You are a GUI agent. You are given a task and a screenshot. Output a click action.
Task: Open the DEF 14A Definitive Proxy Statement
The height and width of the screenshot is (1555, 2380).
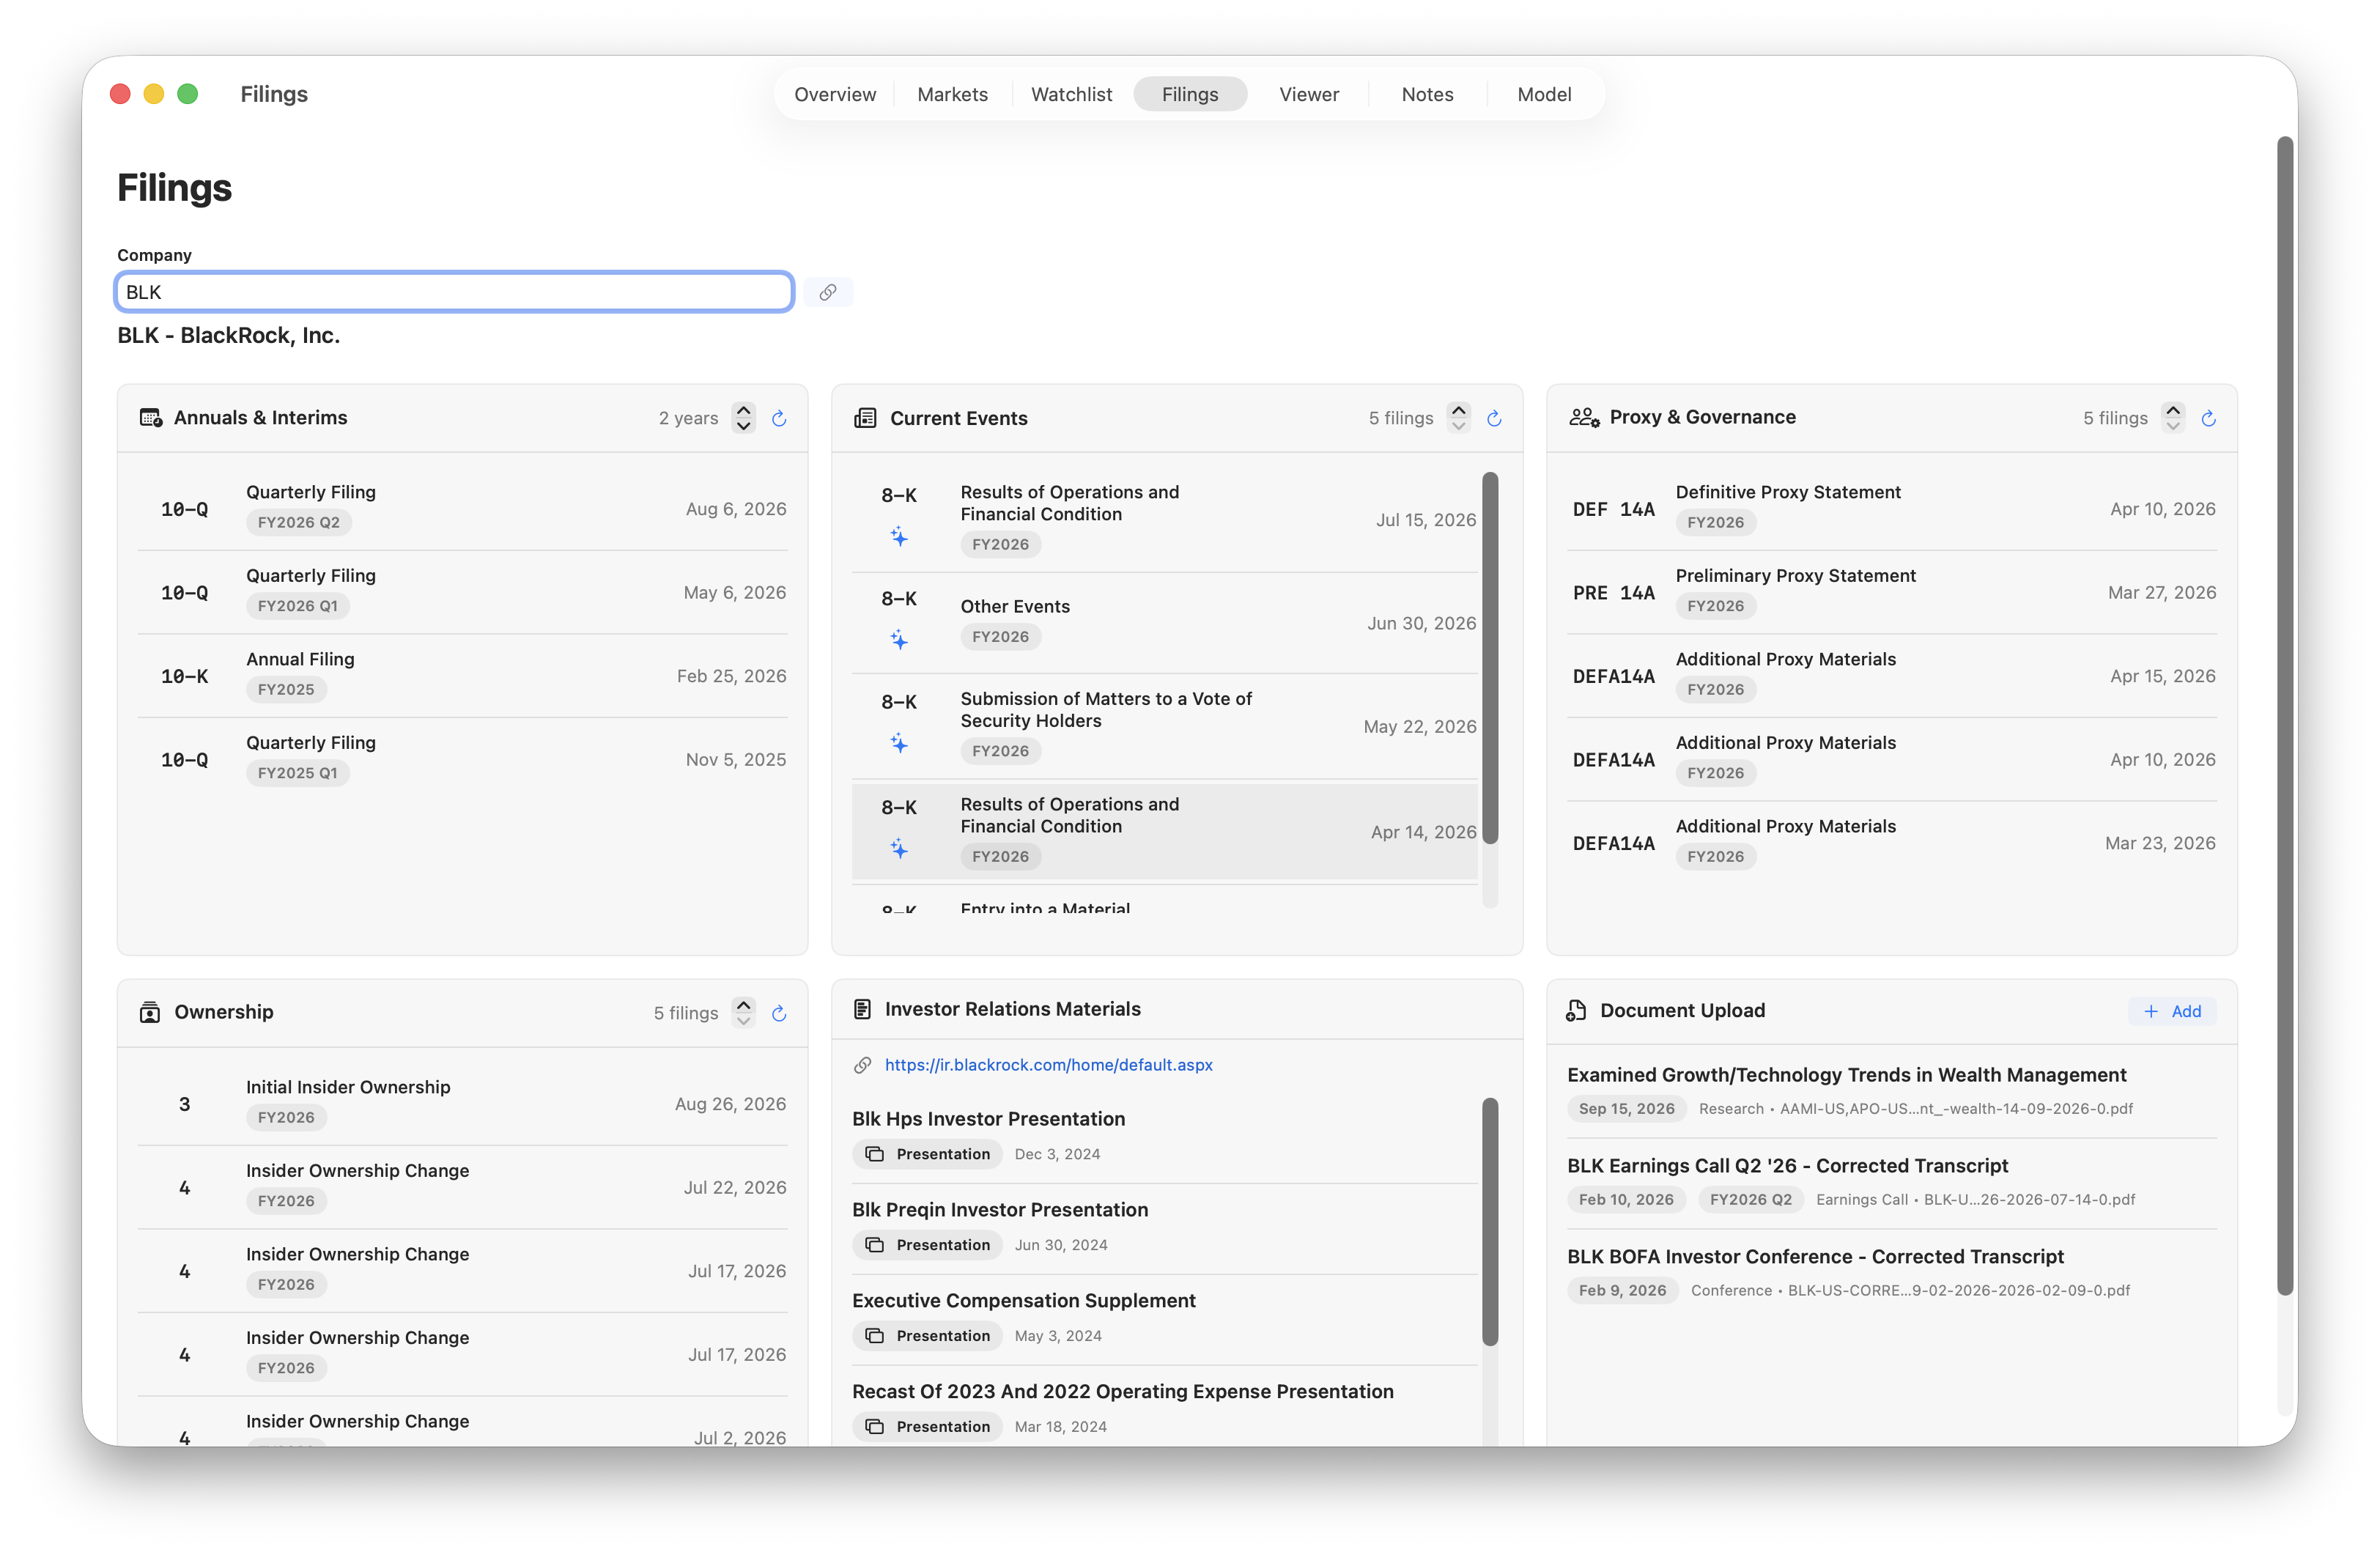[x=1891, y=509]
